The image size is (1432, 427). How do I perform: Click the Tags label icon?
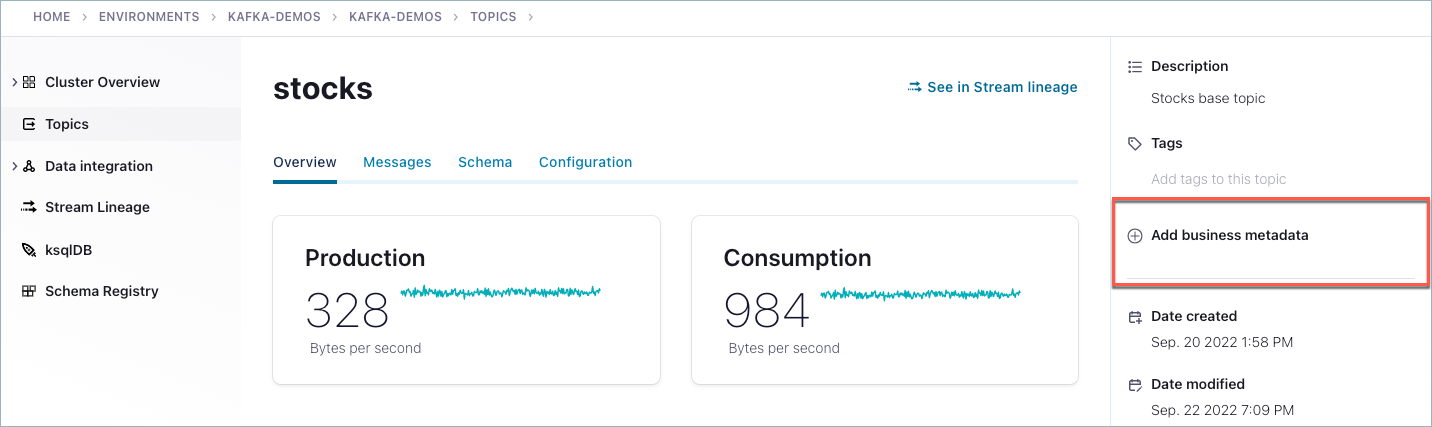[x=1135, y=144]
